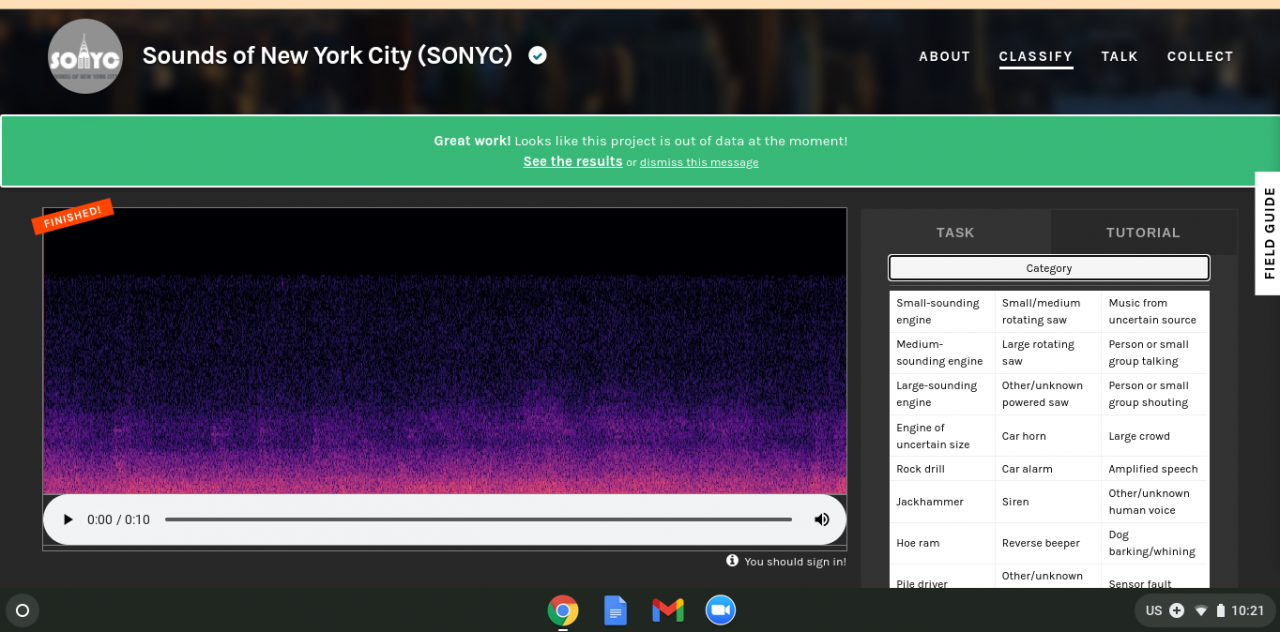This screenshot has height=632, width=1280.
Task: Open Google Chrome from the shelf
Action: coord(563,610)
